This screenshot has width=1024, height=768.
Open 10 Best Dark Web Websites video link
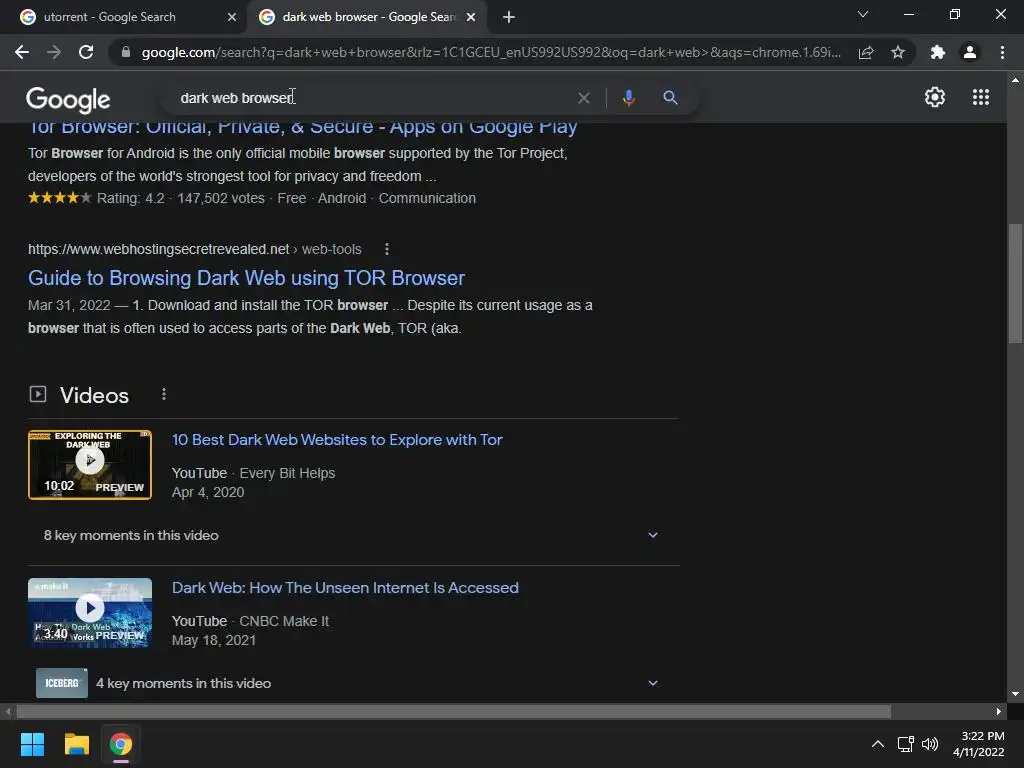(x=337, y=440)
